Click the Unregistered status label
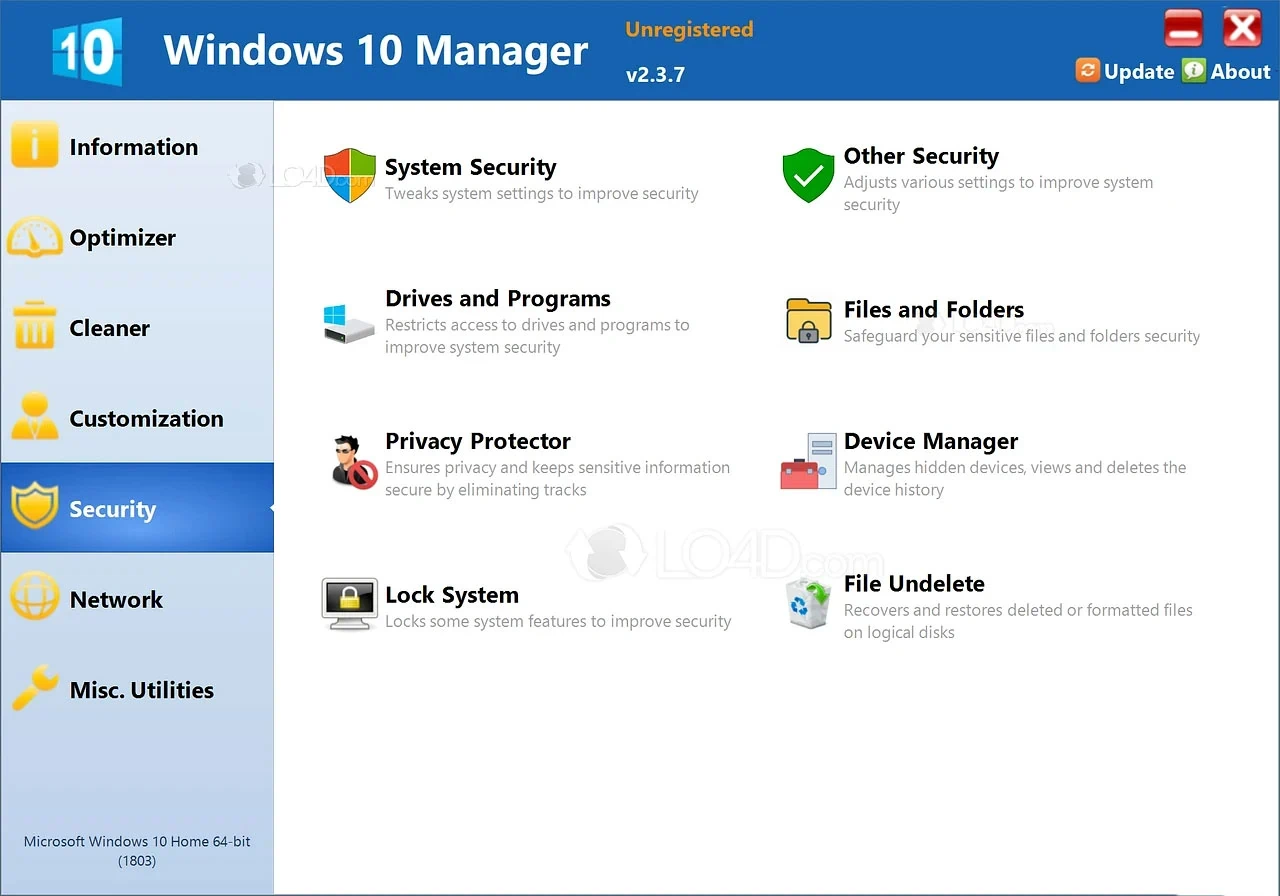 pos(689,30)
